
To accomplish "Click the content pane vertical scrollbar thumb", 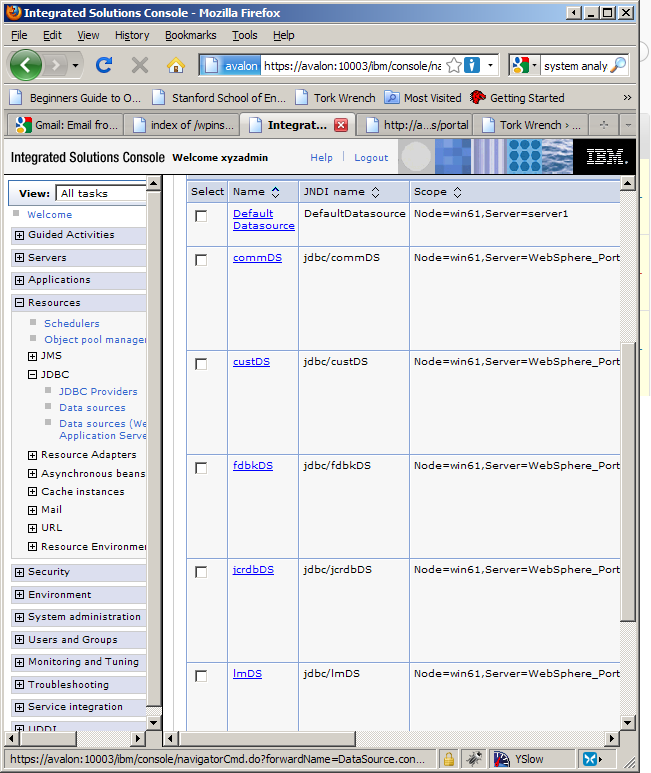I will (627, 481).
